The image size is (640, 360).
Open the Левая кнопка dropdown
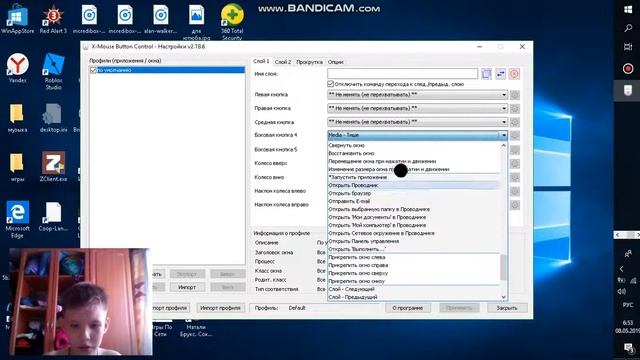(417, 95)
